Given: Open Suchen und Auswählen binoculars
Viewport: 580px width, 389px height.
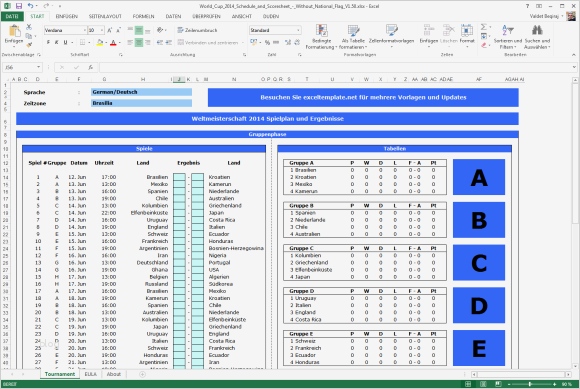Looking at the screenshot, I should click(x=537, y=37).
